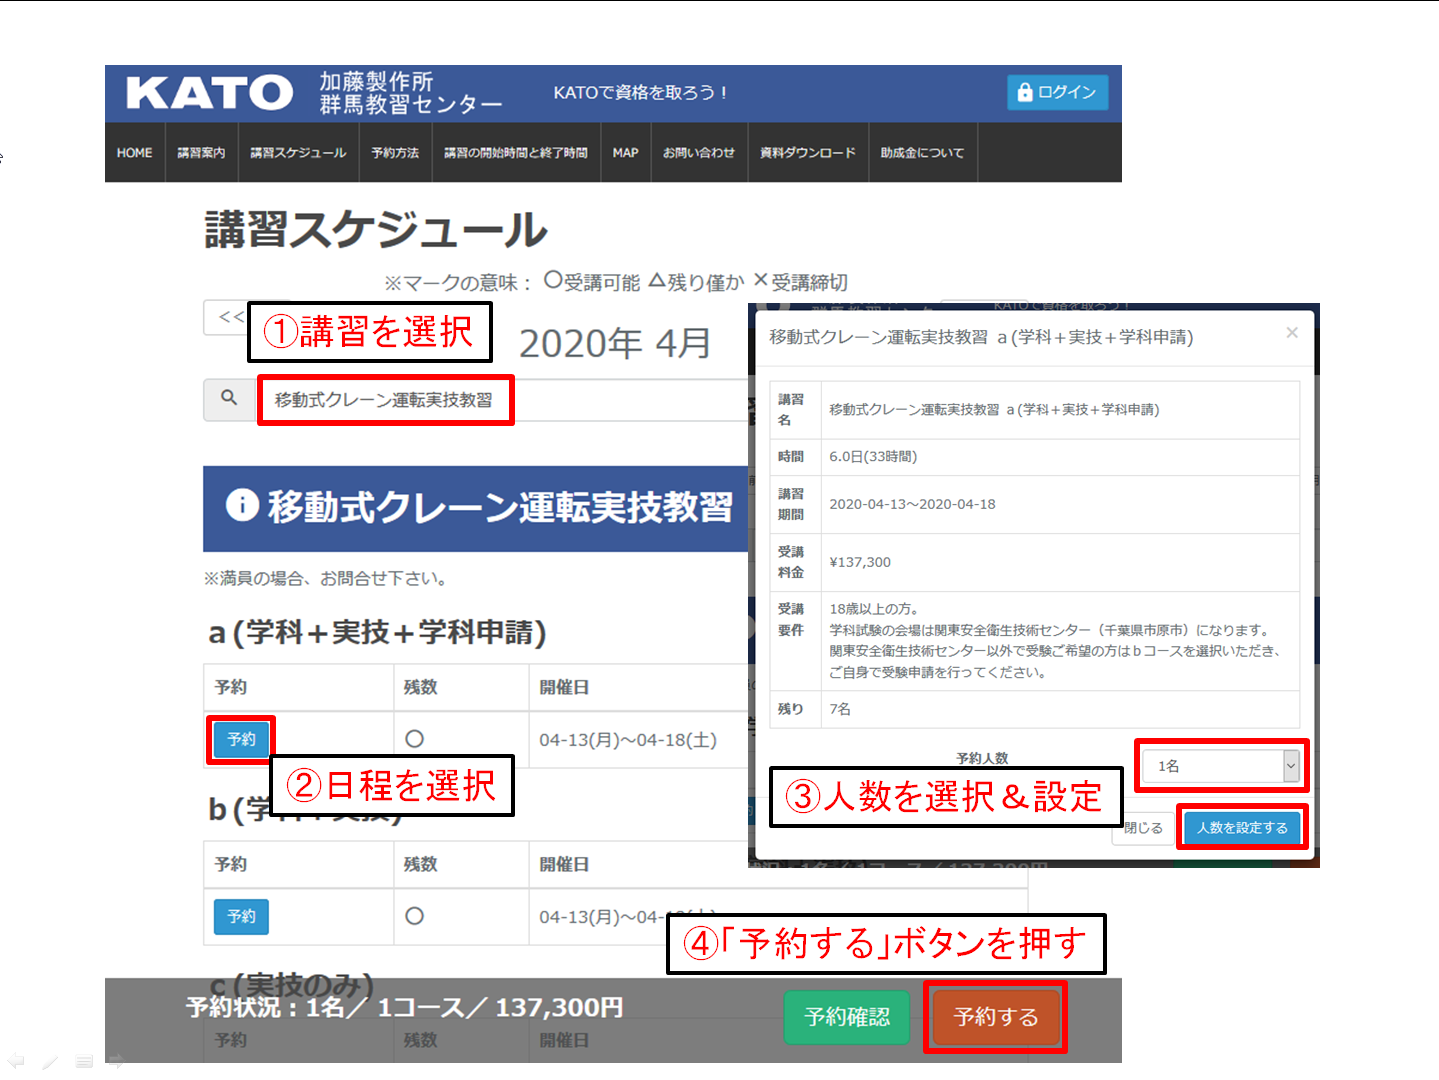The width and height of the screenshot is (1439, 1080).
Task: Click the 予約状況:1名/1コース/137,300円 status text
Action: (x=405, y=1007)
